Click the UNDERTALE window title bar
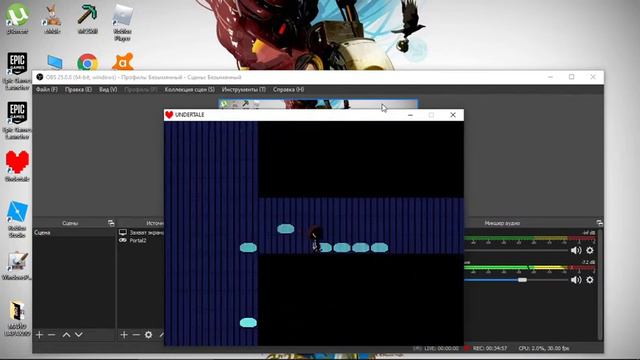The height and width of the screenshot is (360, 640). click(313, 115)
